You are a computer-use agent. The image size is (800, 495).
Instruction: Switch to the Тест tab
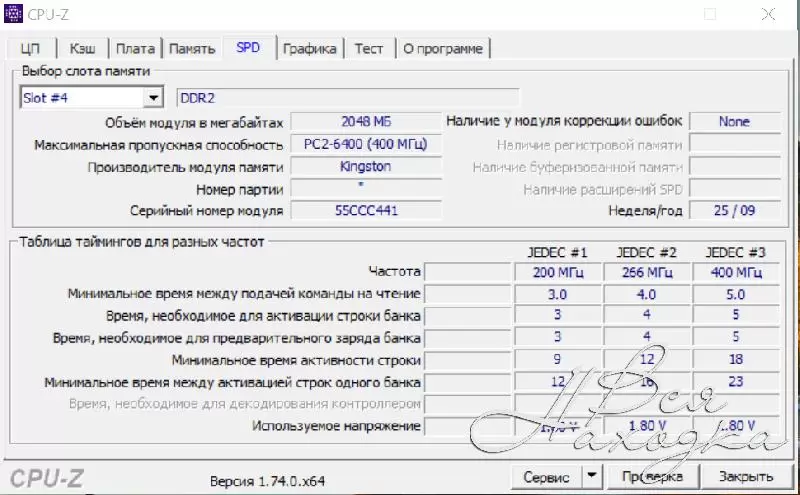369,49
